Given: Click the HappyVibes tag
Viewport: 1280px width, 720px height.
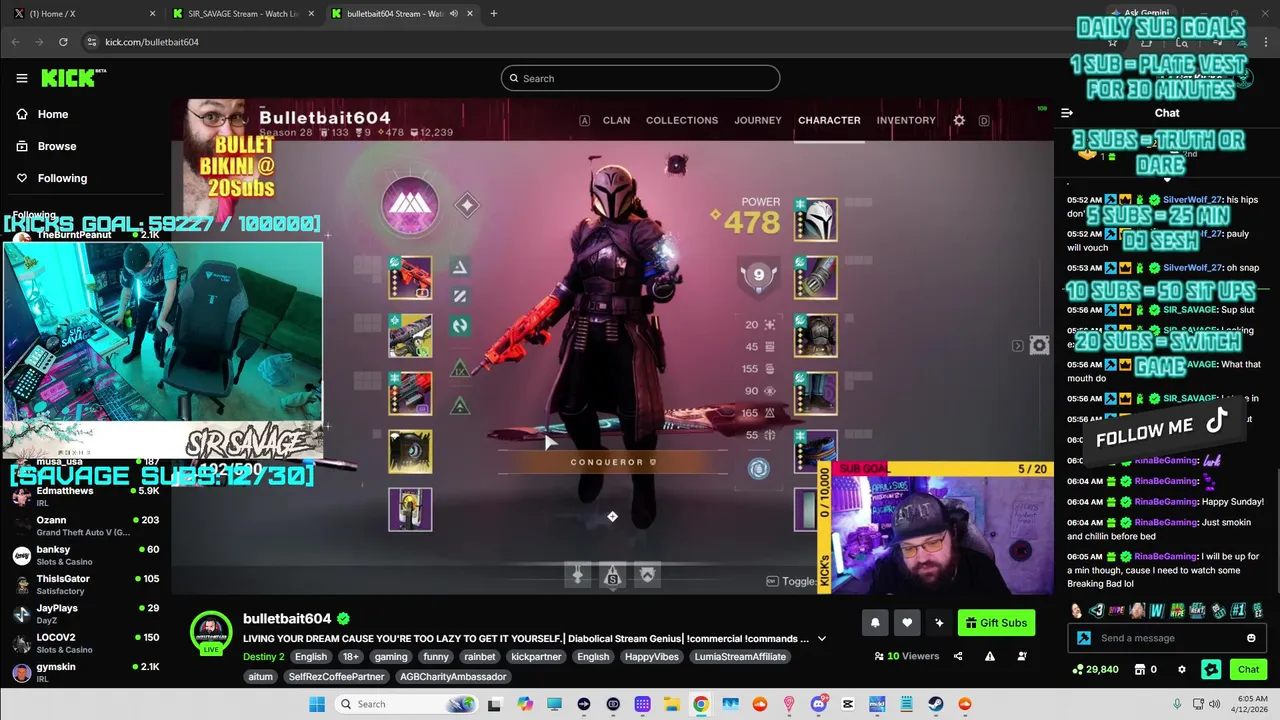Looking at the screenshot, I should tap(650, 656).
